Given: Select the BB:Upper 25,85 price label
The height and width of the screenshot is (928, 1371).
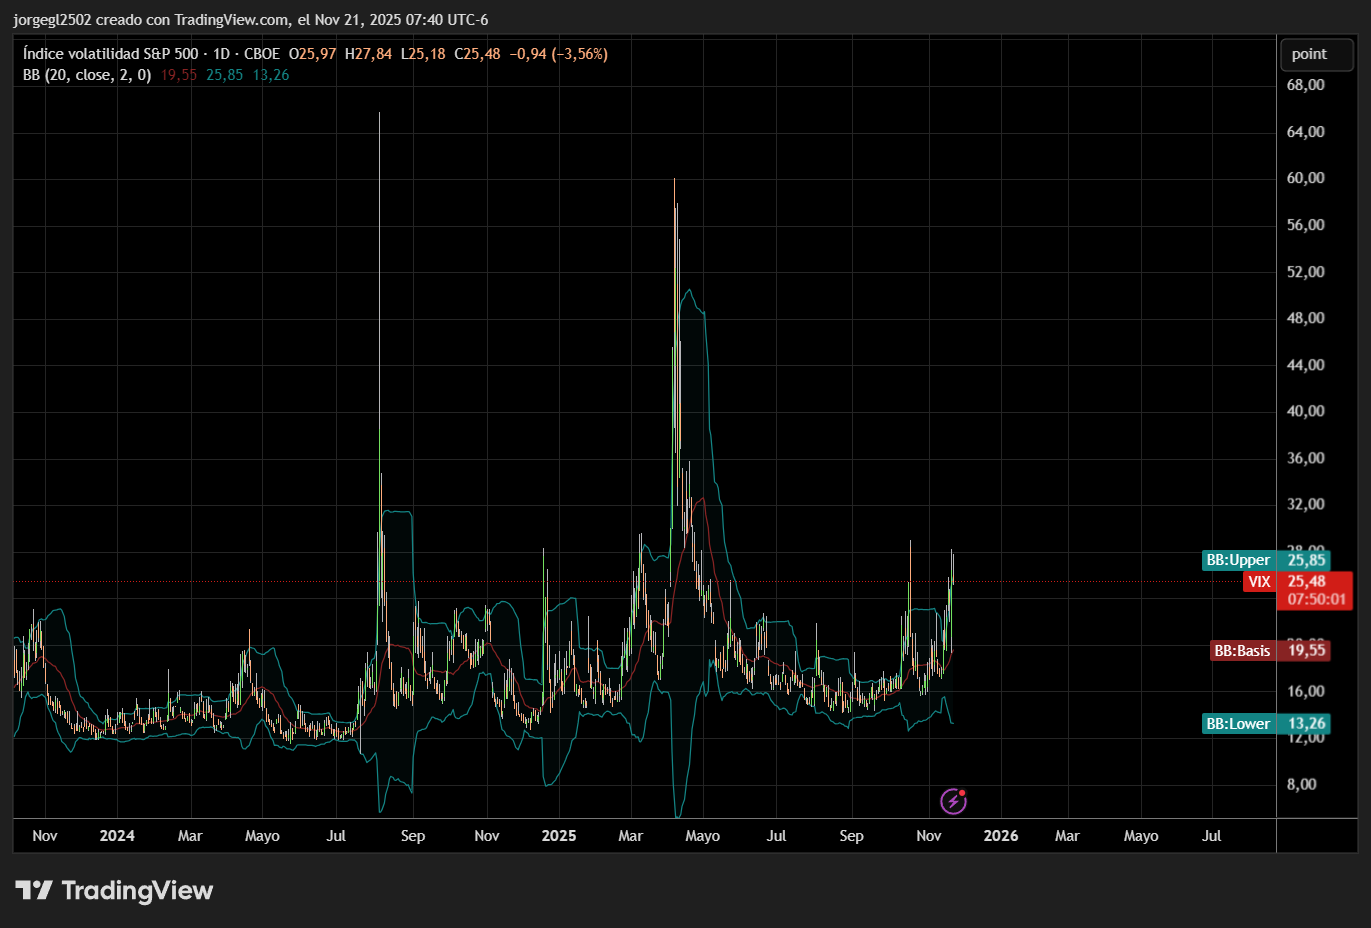Looking at the screenshot, I should click(1266, 560).
